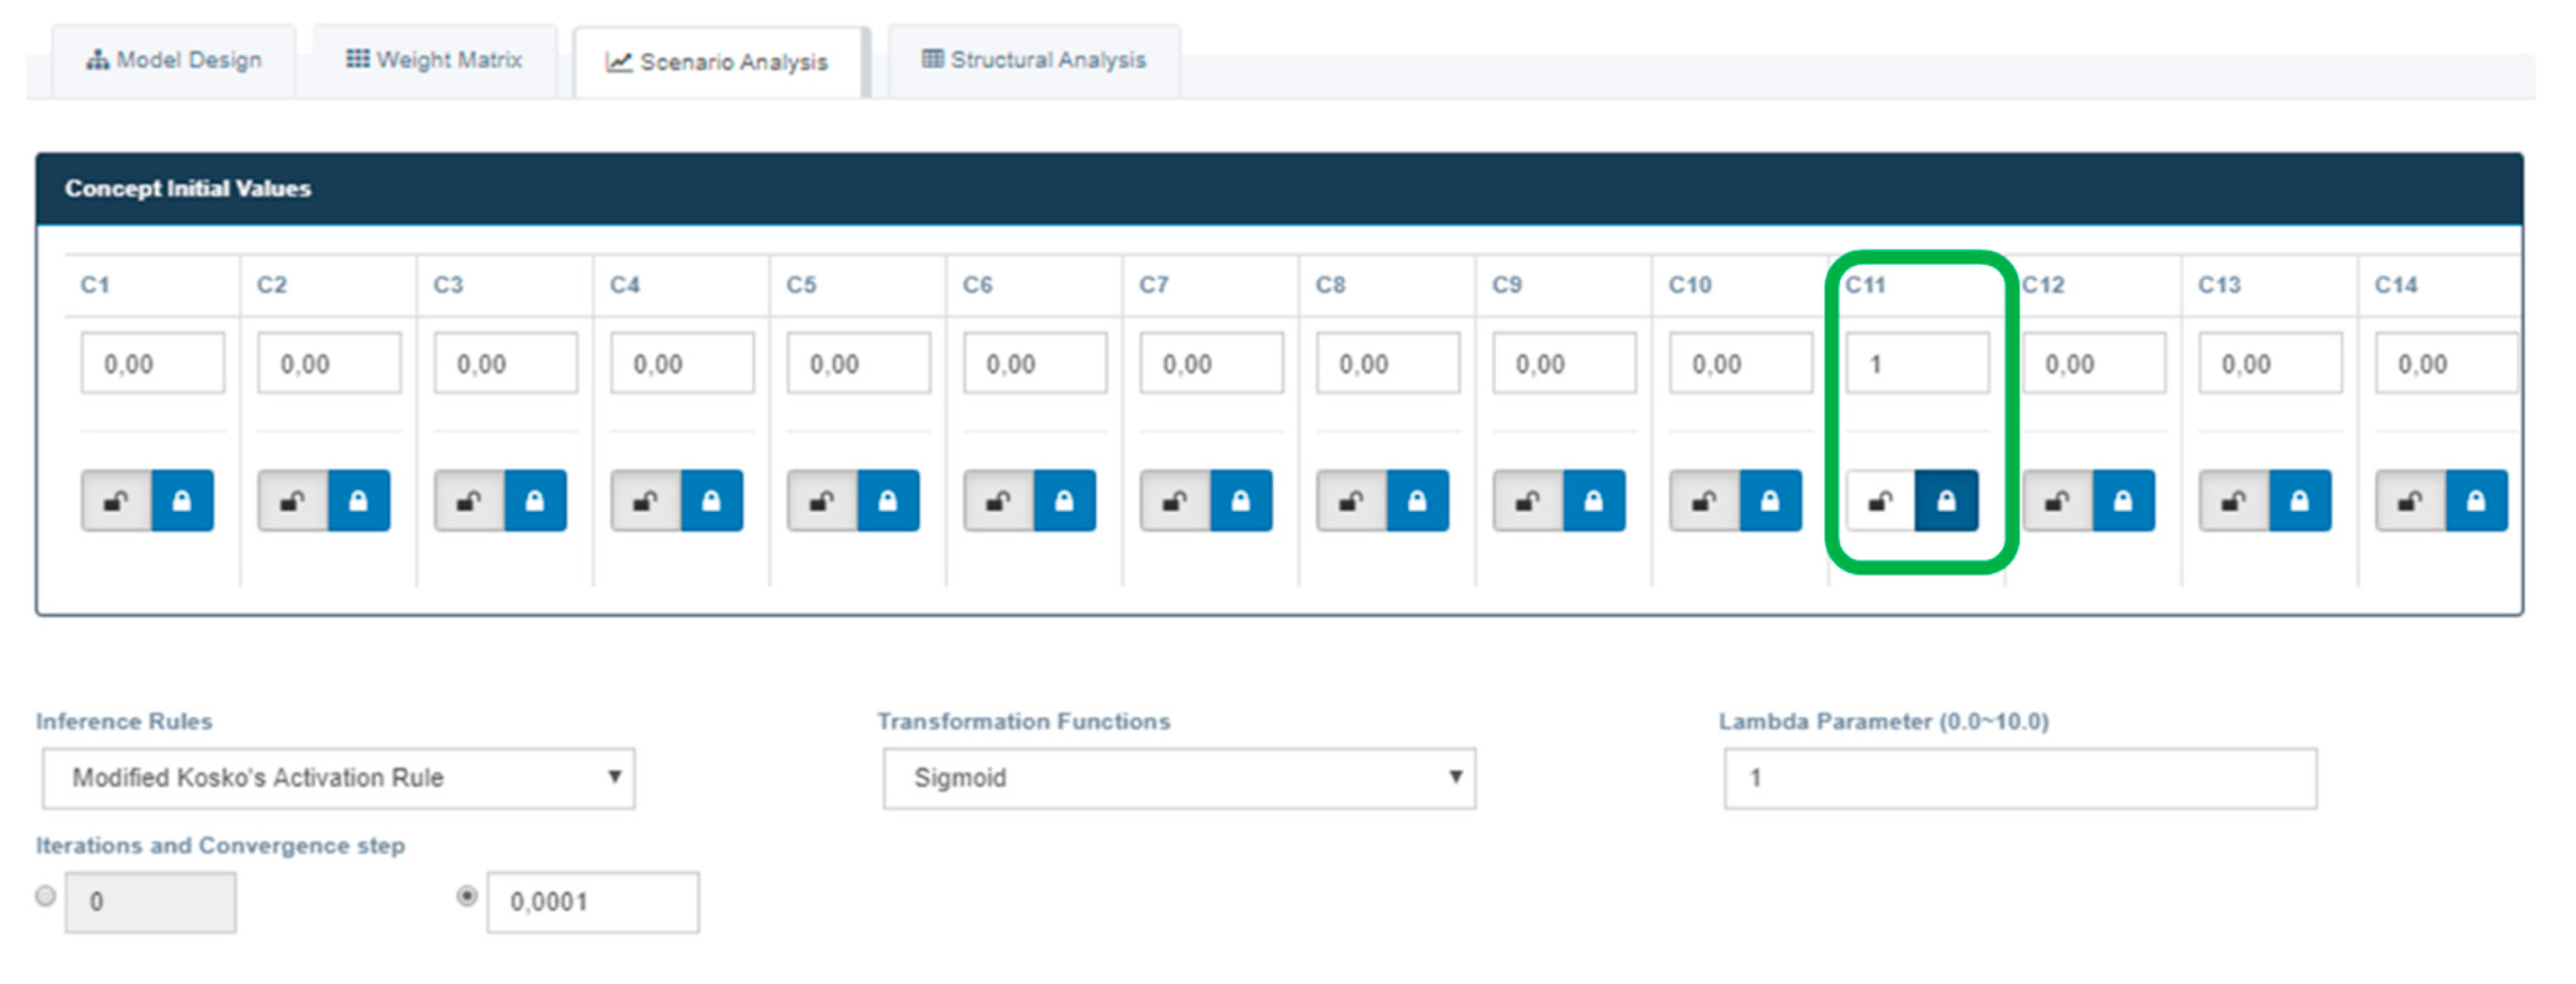Click the lock icon under C9
The width and height of the screenshot is (2576, 984).
click(1594, 500)
